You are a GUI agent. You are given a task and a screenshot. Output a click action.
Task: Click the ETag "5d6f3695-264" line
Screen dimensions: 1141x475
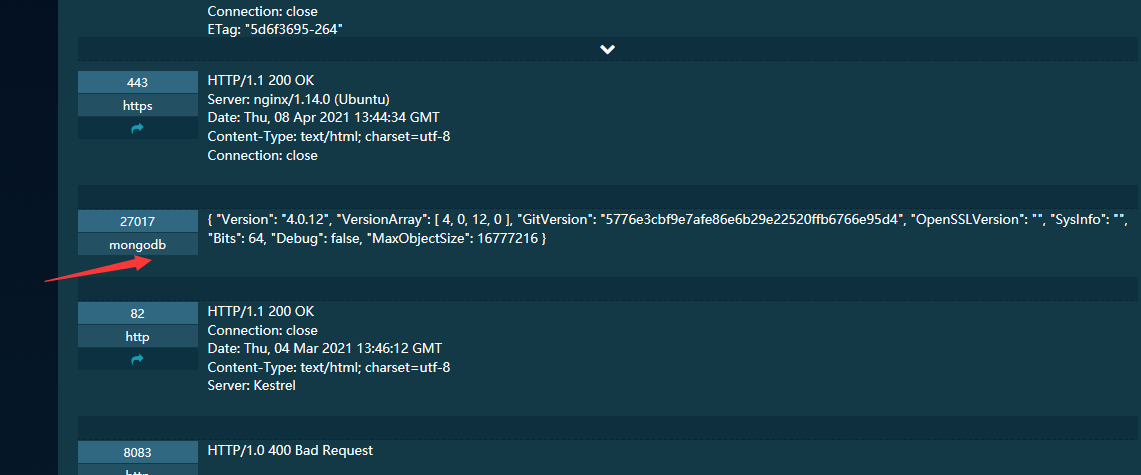tap(275, 30)
